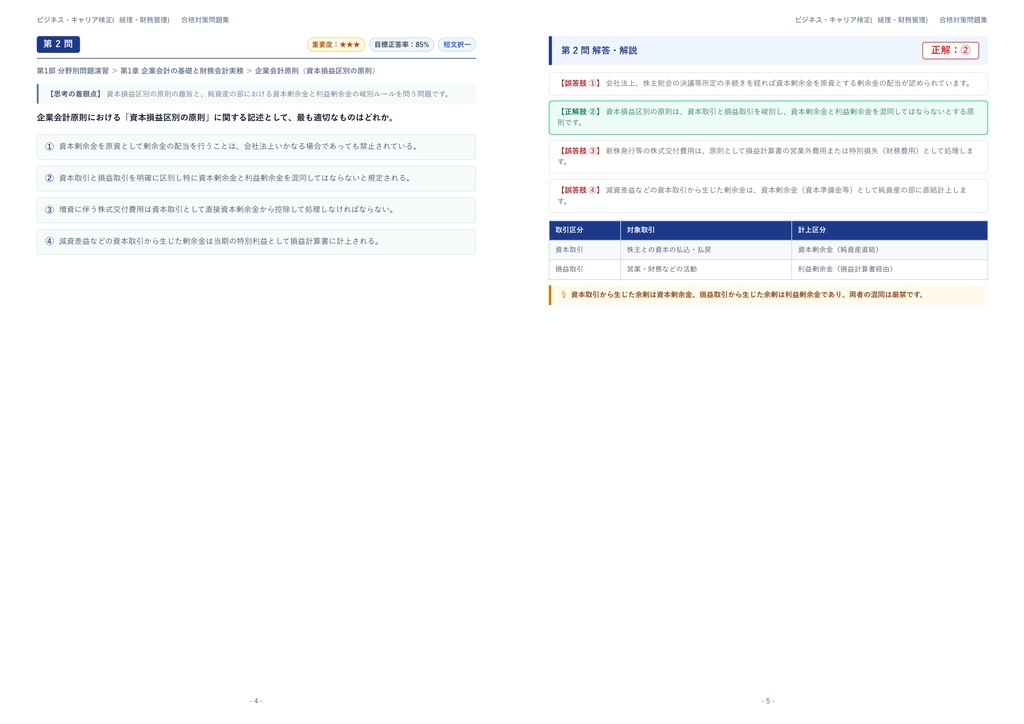Click the 【思考の着眼点】 hint box

(x=256, y=94)
